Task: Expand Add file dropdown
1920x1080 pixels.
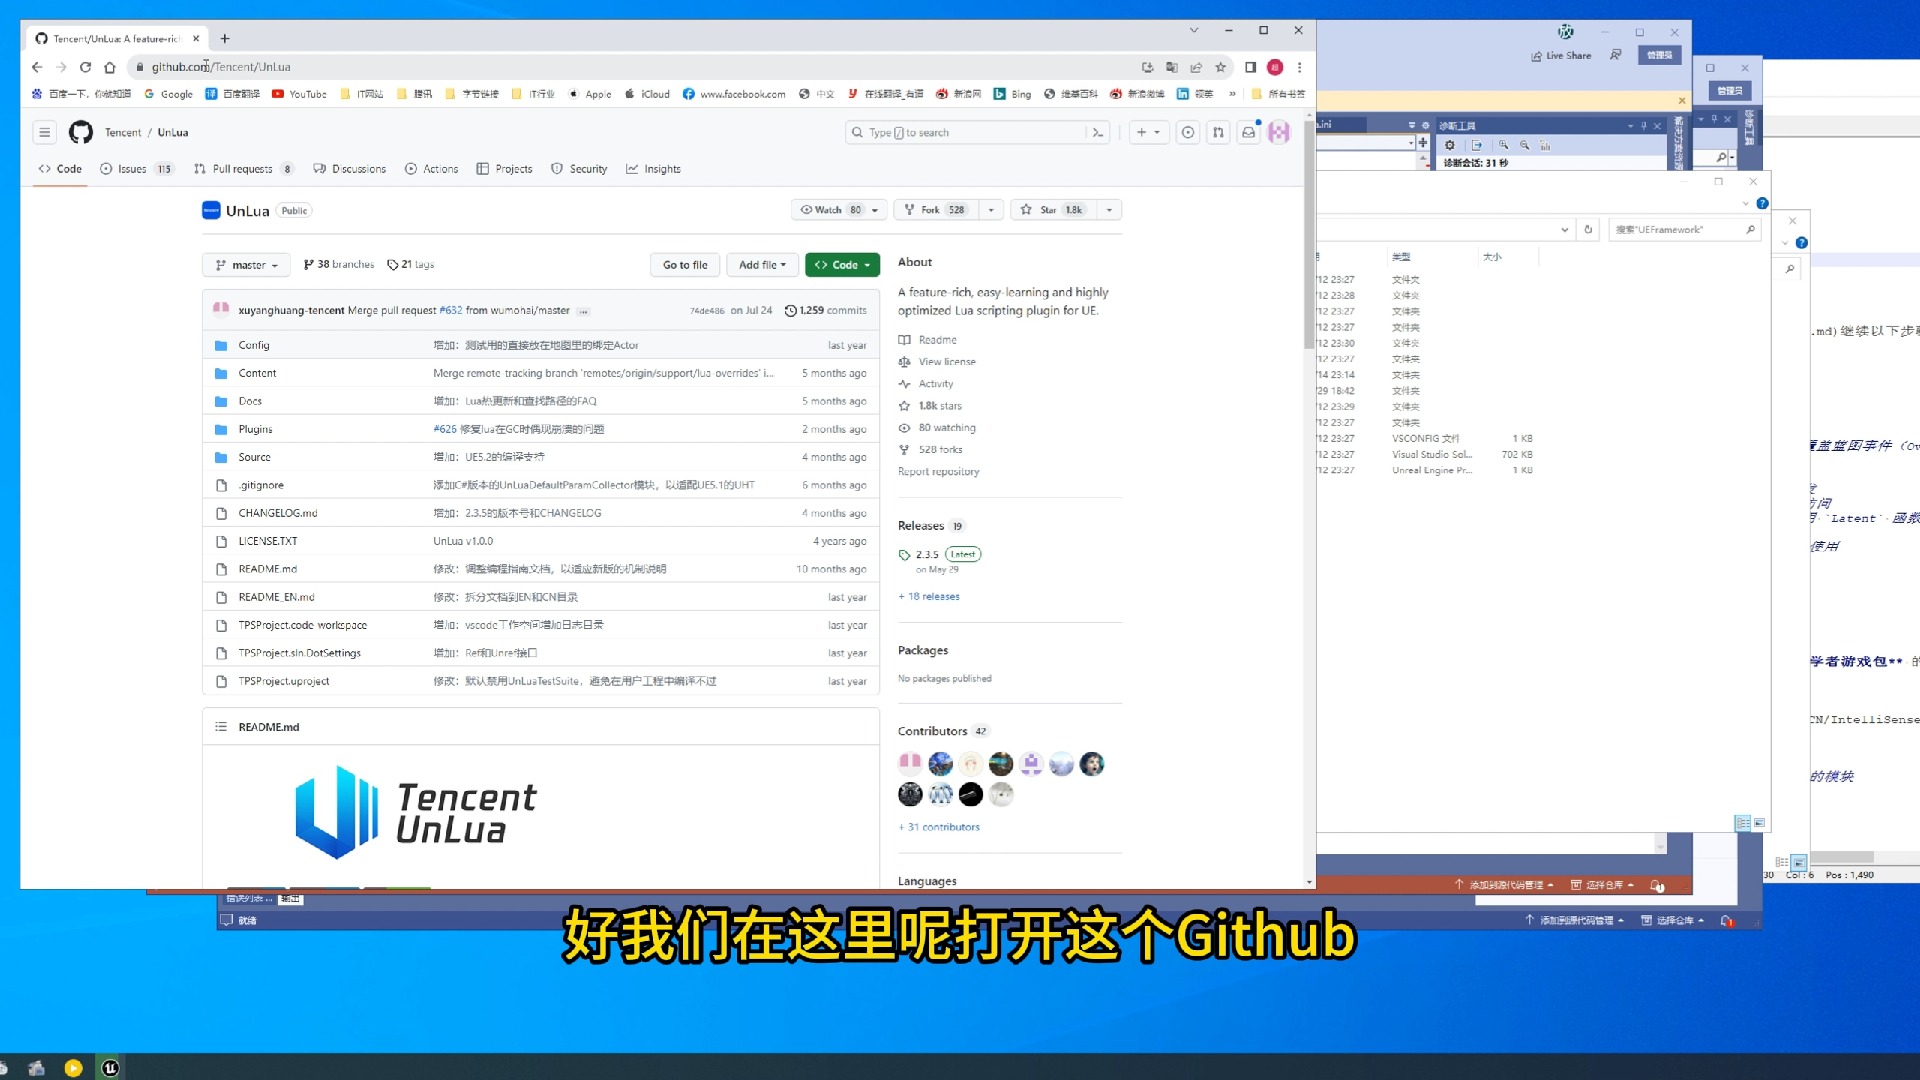Action: (762, 265)
